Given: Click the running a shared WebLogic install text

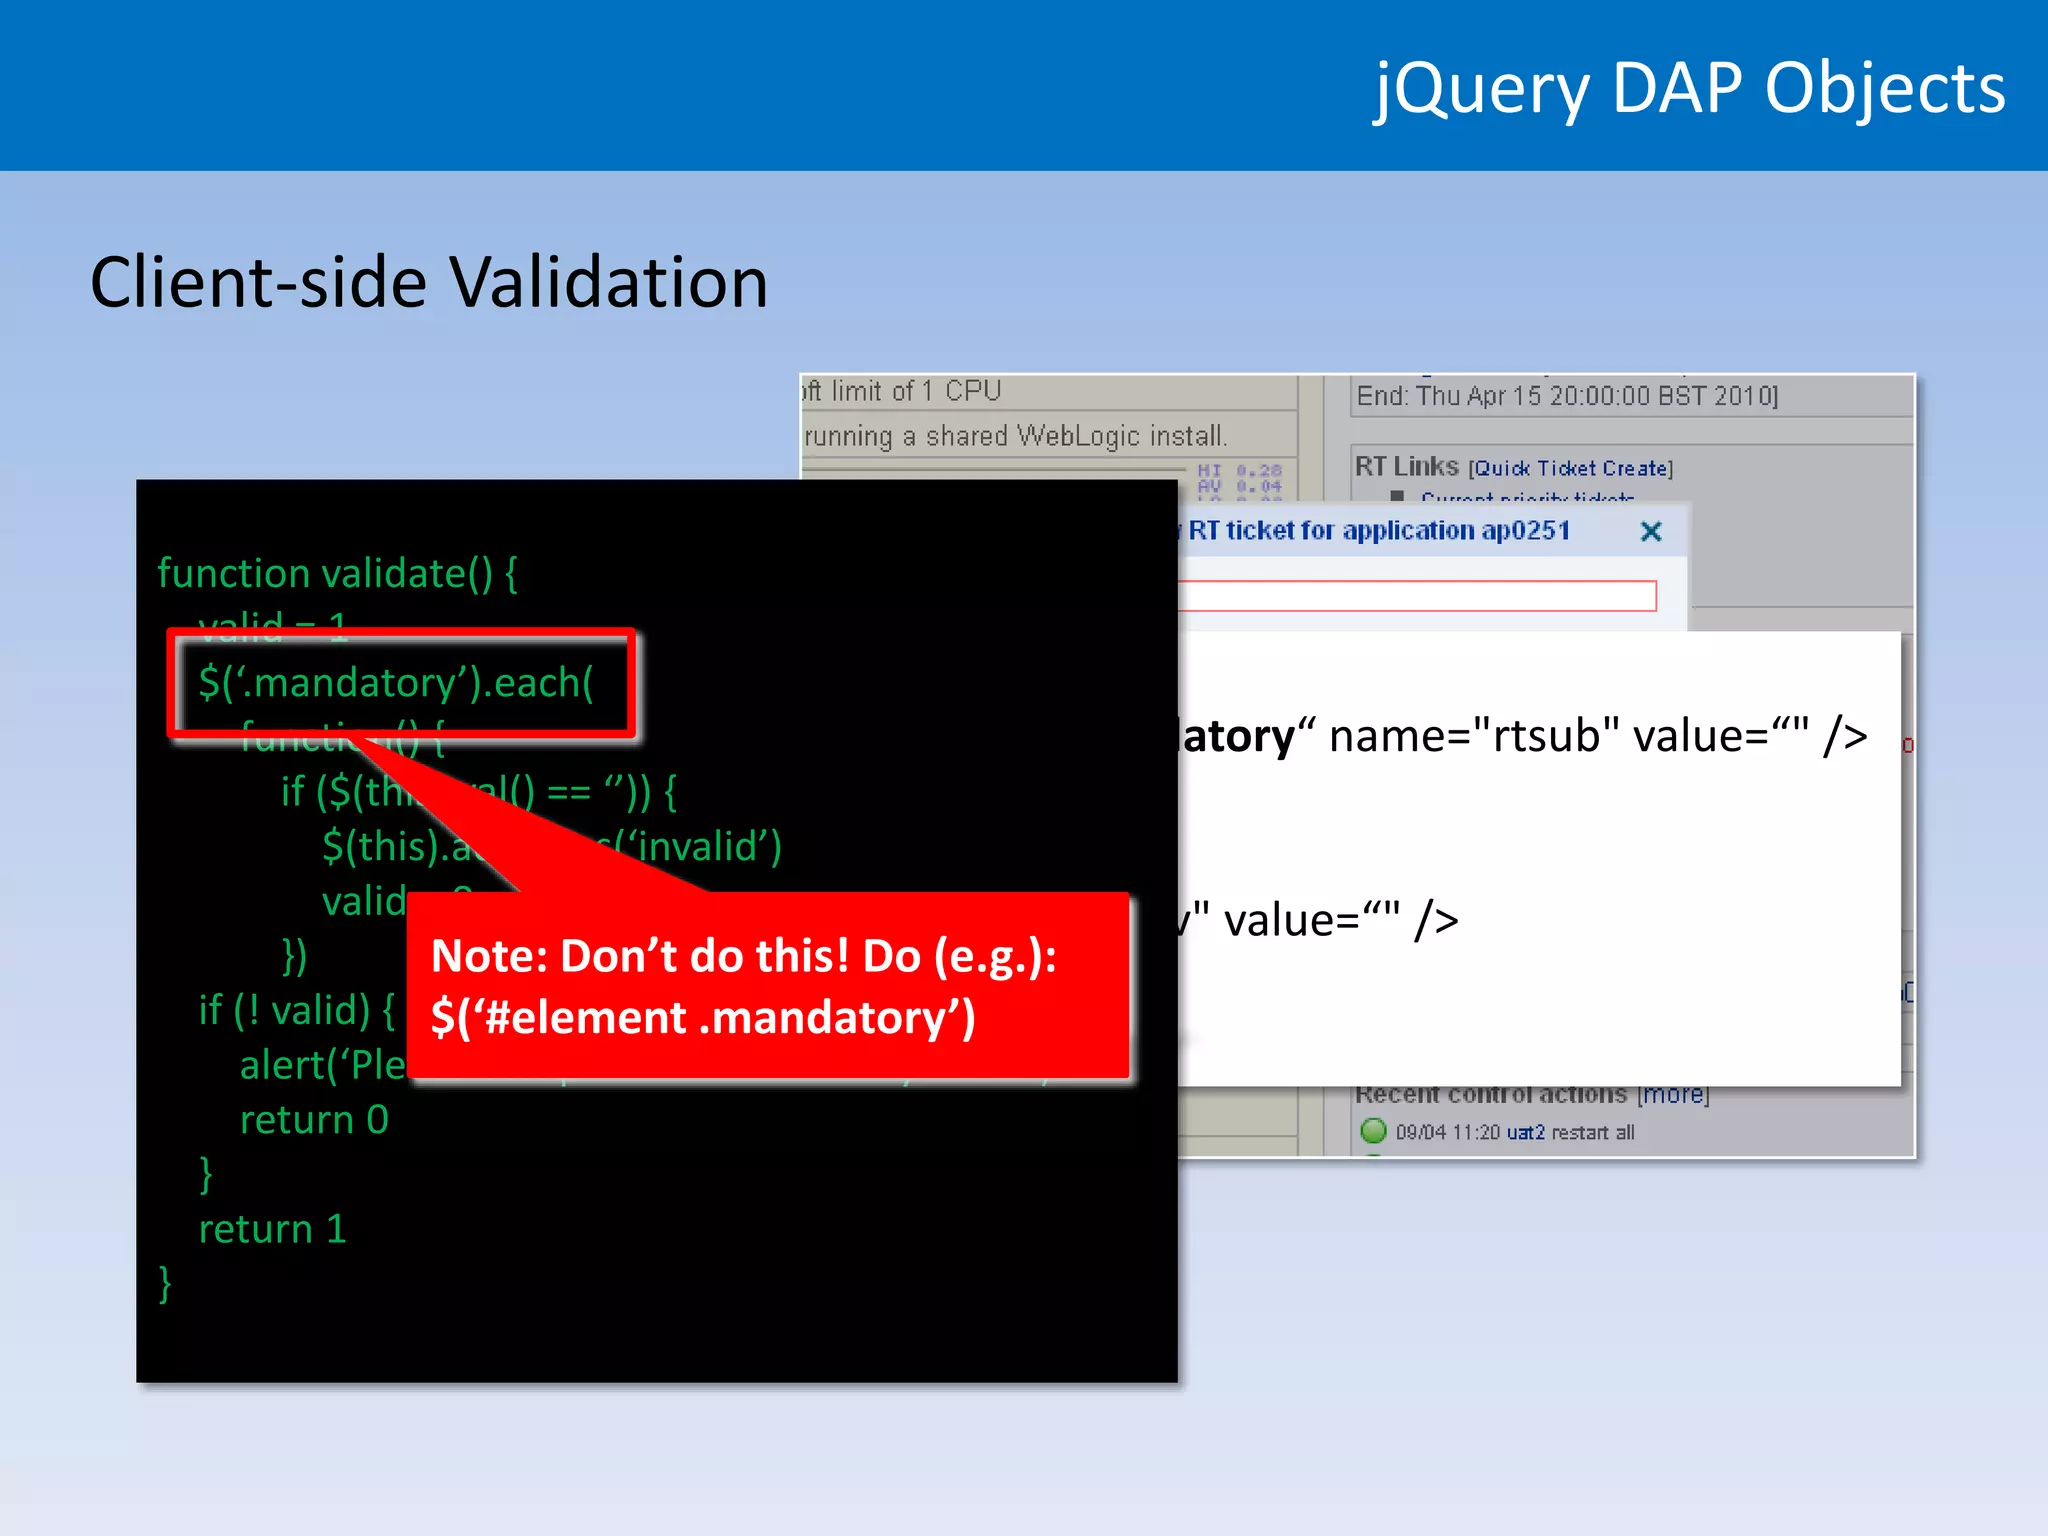Looking at the screenshot, I should pos(1015,436).
